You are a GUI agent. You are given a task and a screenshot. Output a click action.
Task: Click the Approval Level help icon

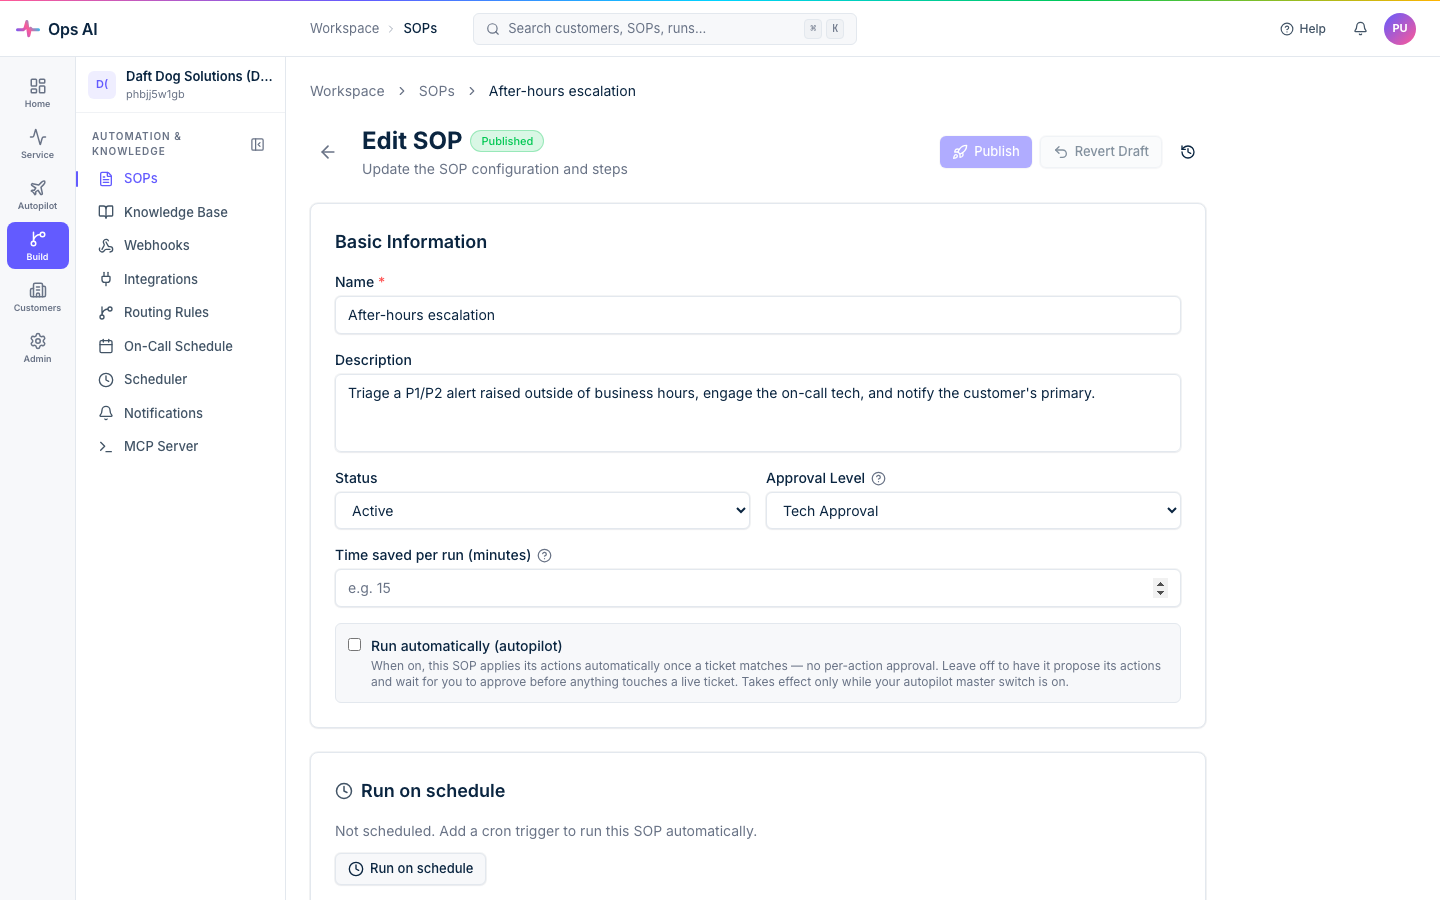(879, 479)
